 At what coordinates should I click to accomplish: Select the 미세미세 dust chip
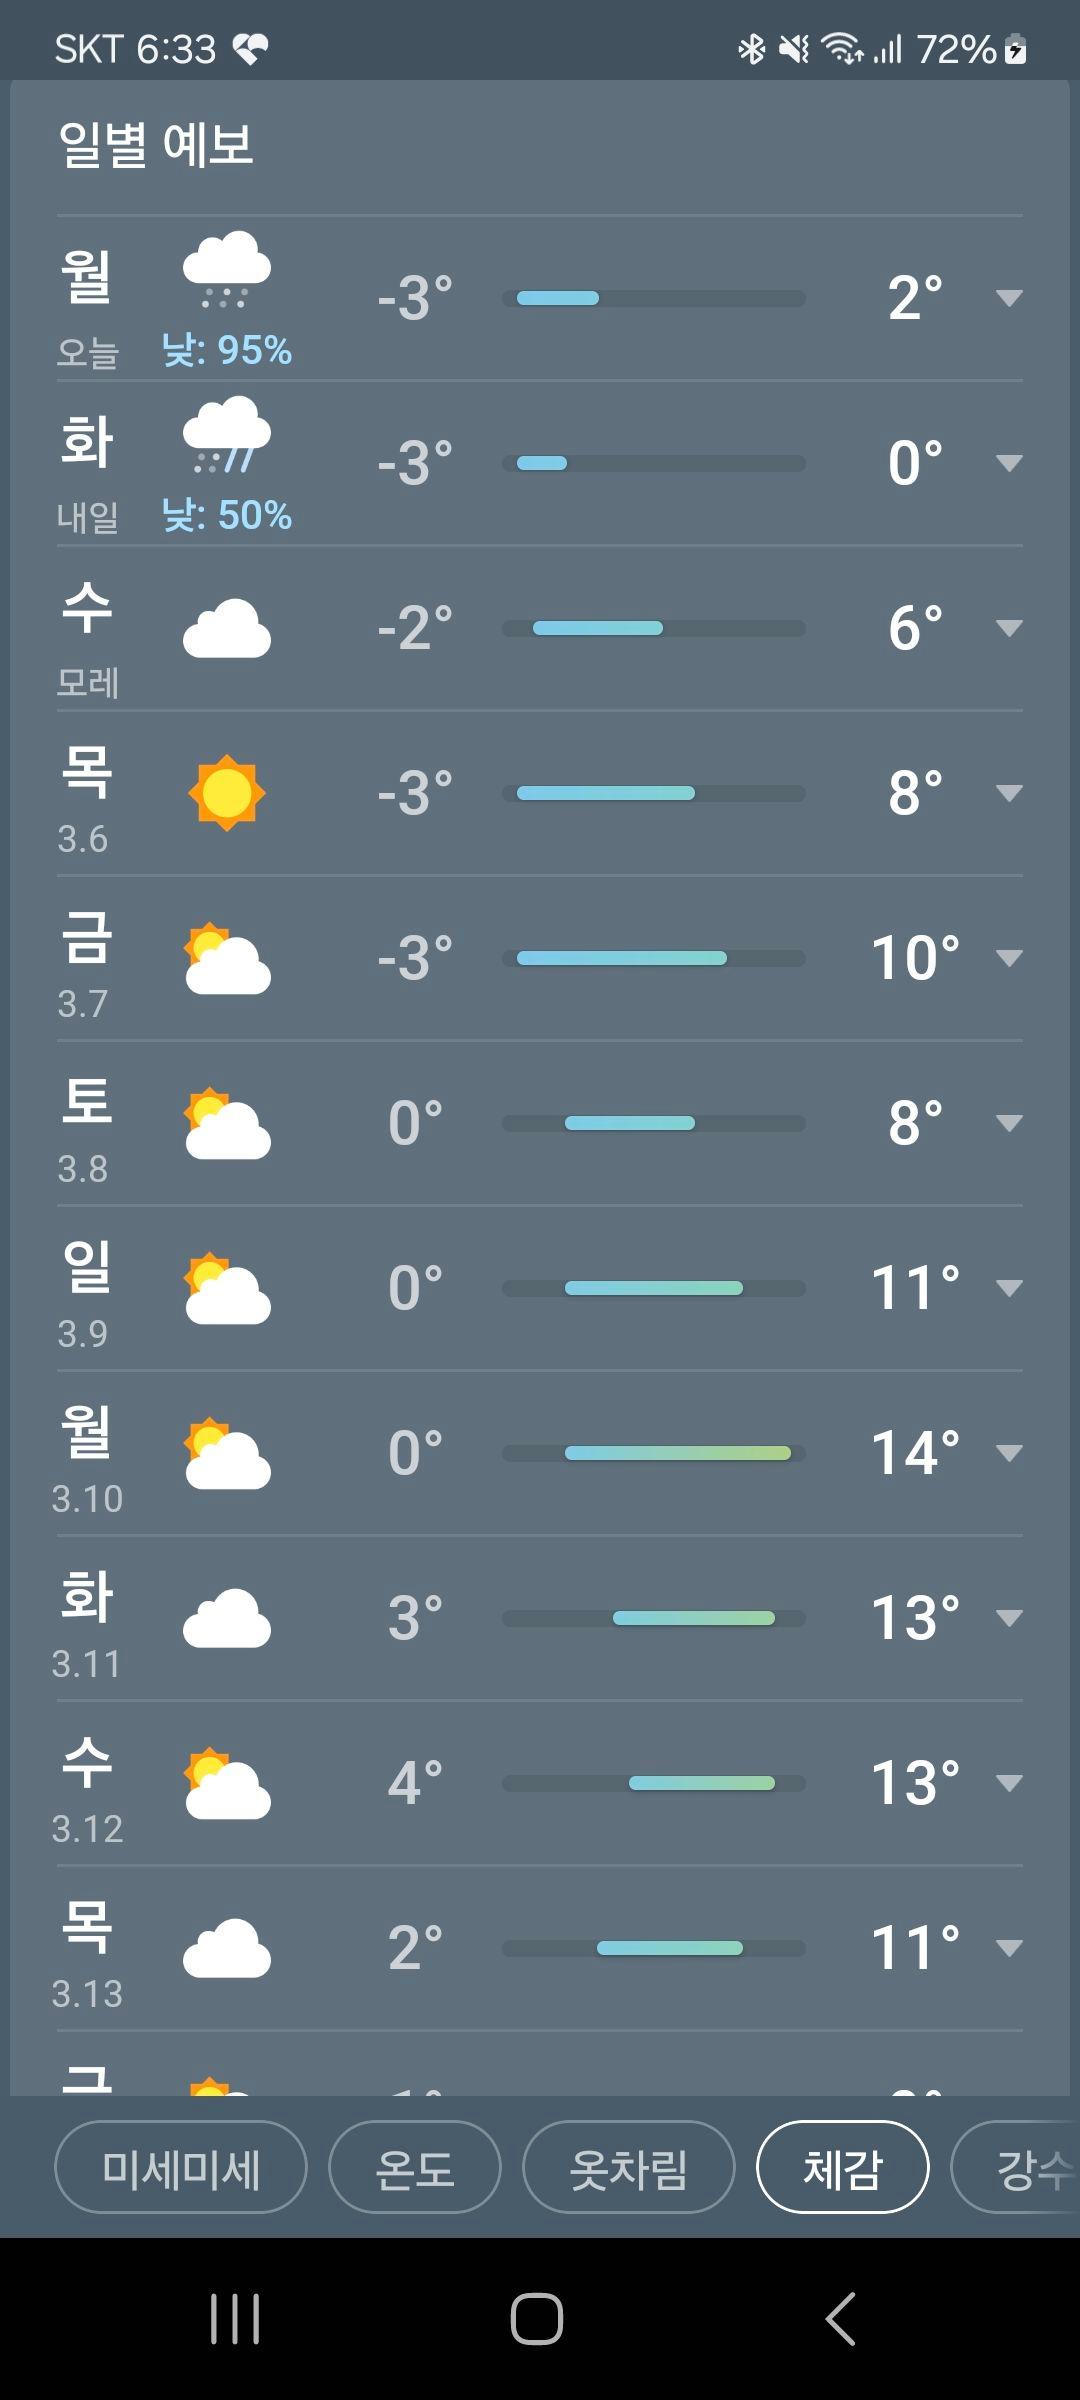(181, 2167)
